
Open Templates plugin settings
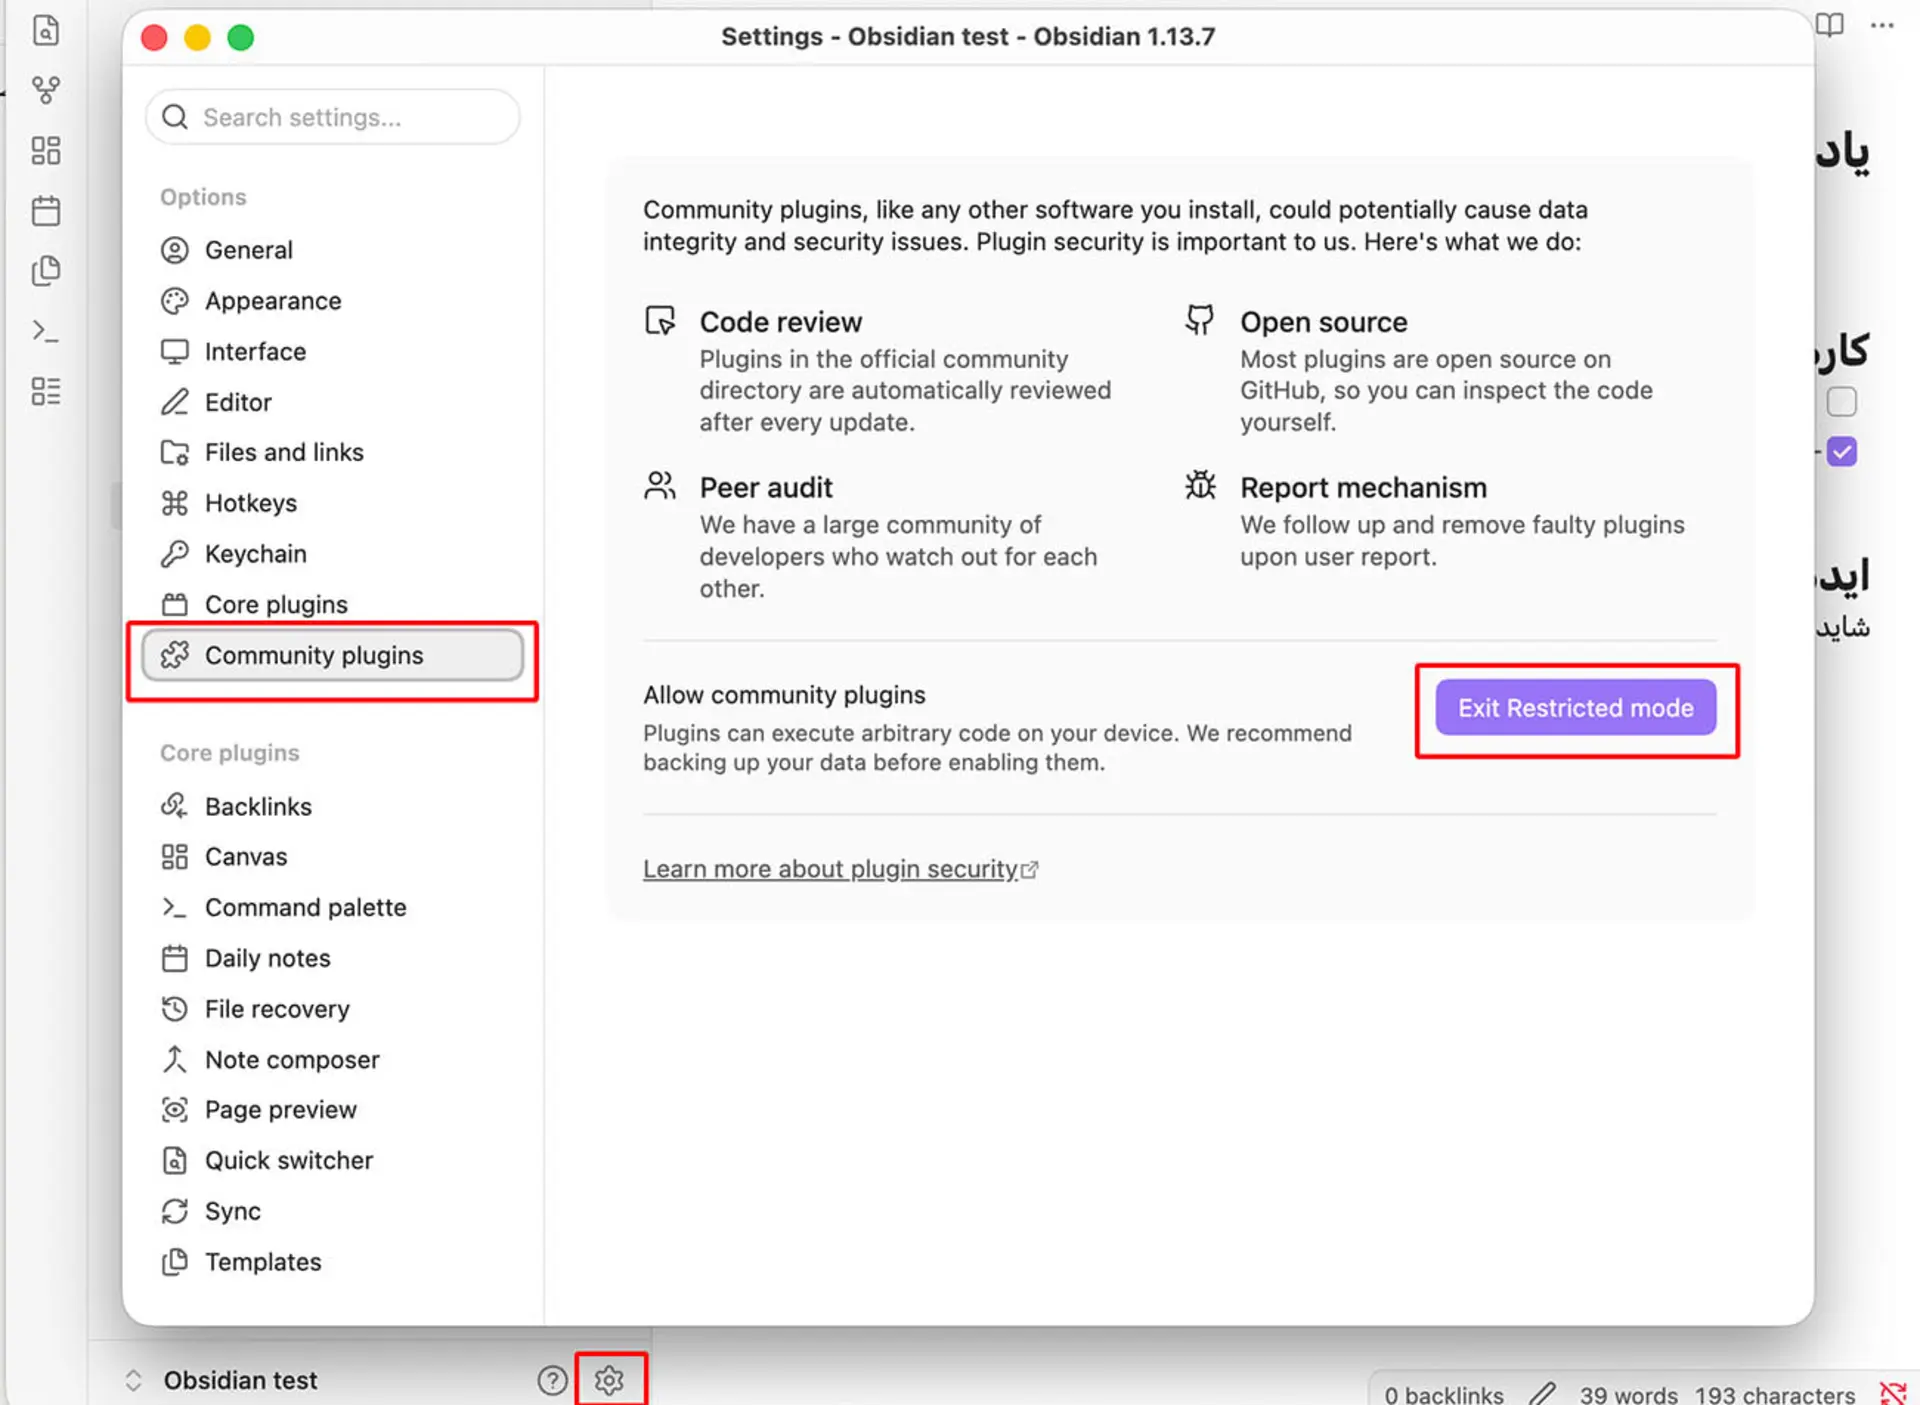click(333, 1262)
